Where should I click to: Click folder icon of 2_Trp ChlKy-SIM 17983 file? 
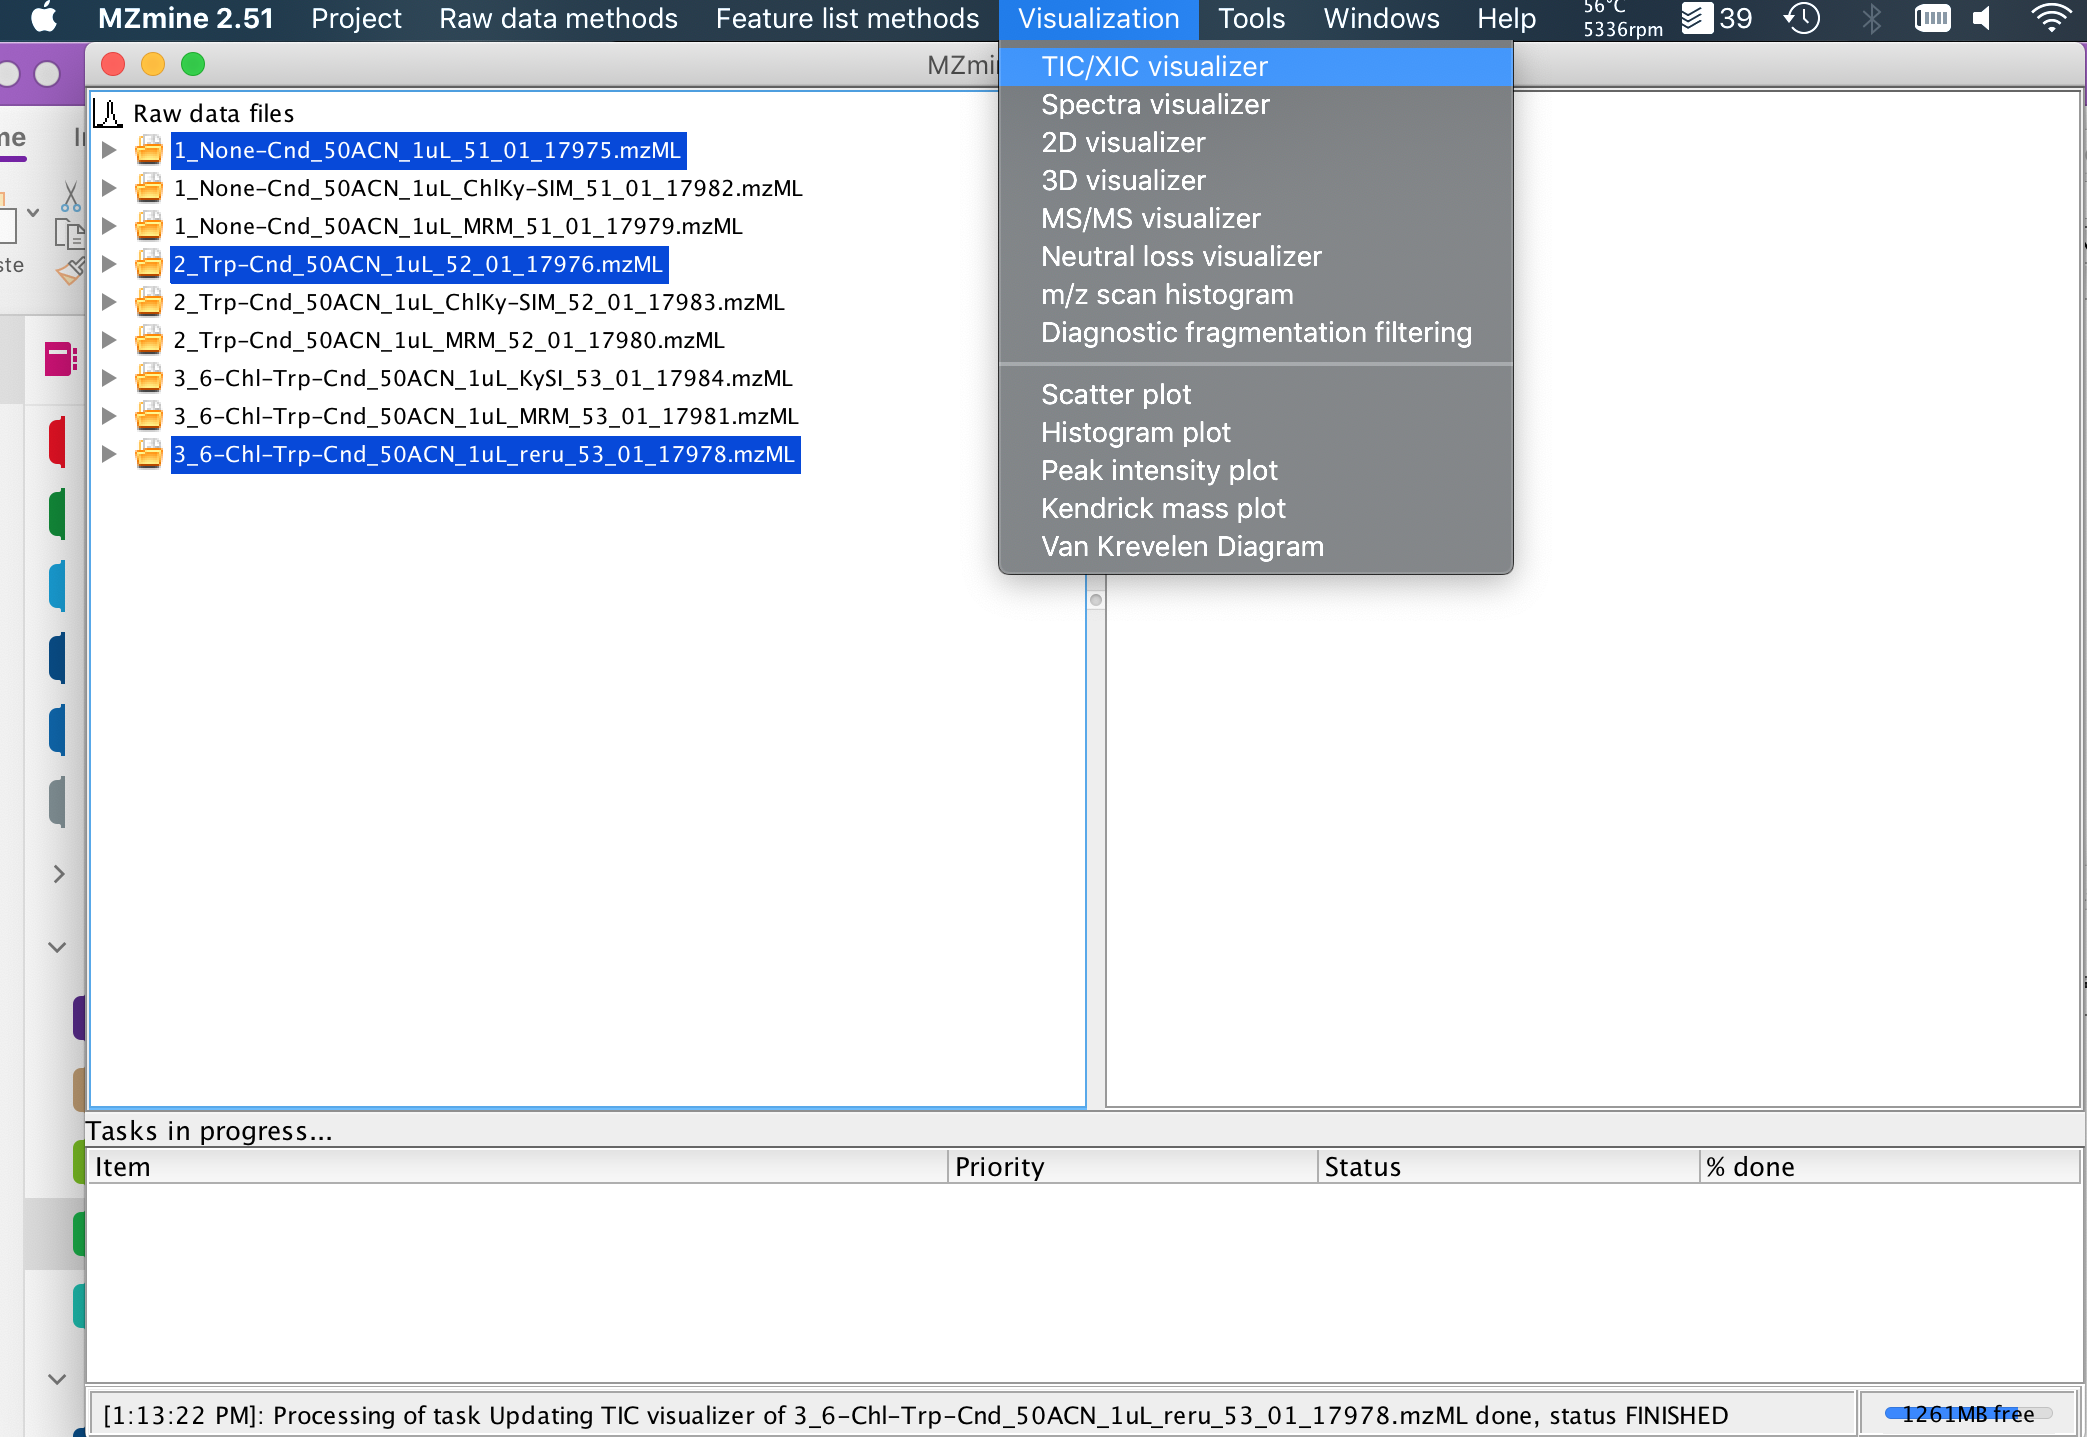coord(149,302)
